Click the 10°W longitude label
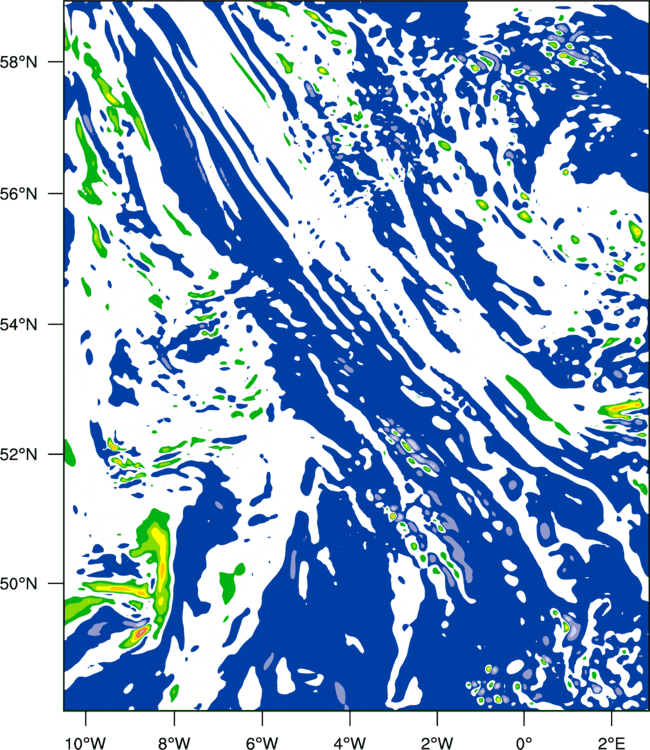Screen dimensions: 650x750 [86, 742]
